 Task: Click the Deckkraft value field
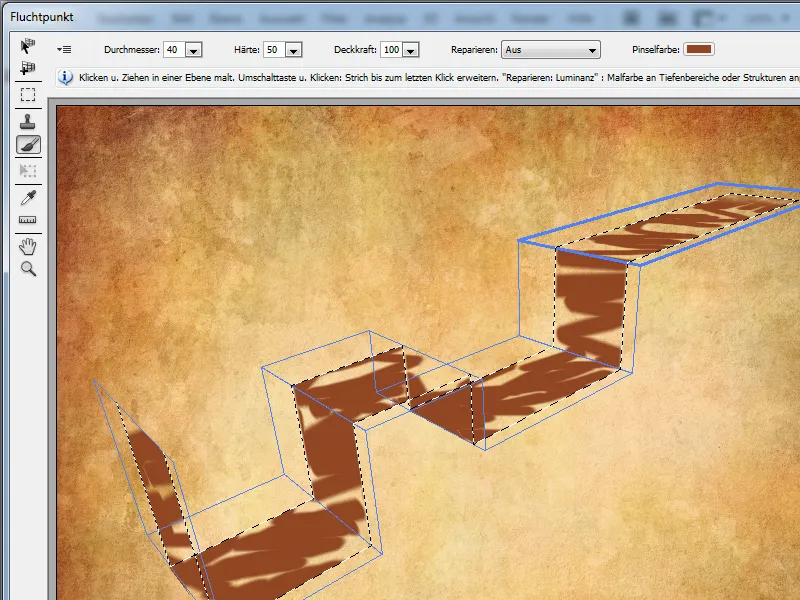[392, 49]
